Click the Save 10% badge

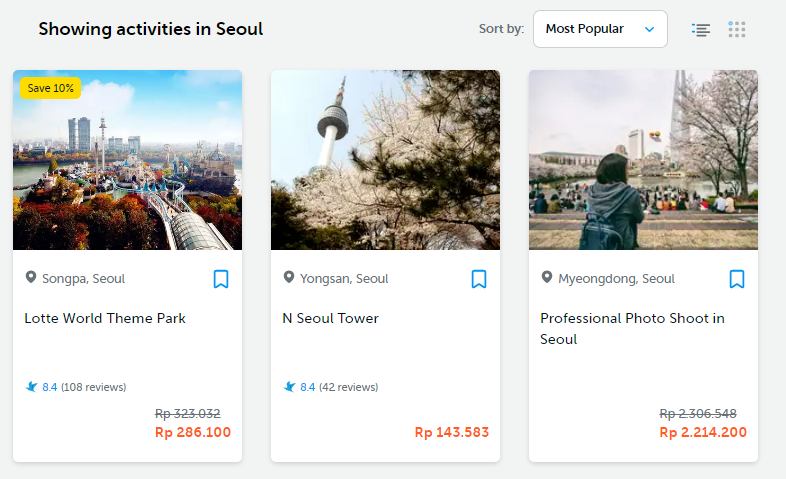(x=50, y=88)
